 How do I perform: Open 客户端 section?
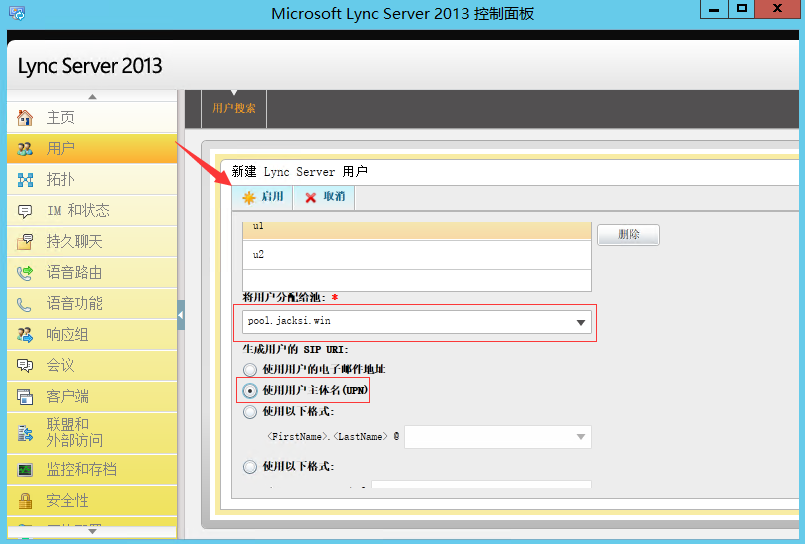coord(92,397)
